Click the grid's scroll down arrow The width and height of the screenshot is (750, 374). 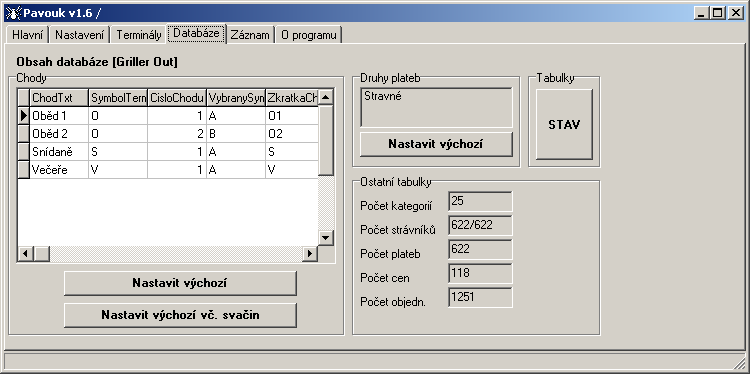pyautogui.click(x=326, y=238)
